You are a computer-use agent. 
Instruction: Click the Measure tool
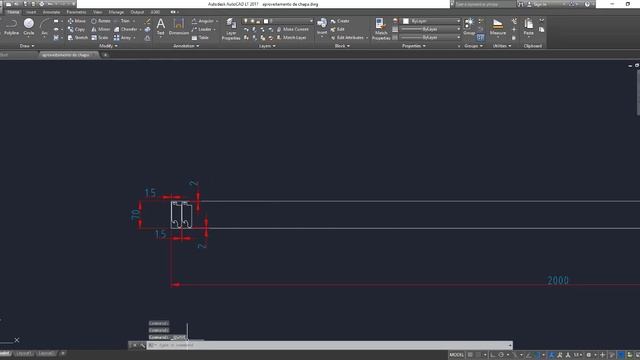(x=498, y=27)
